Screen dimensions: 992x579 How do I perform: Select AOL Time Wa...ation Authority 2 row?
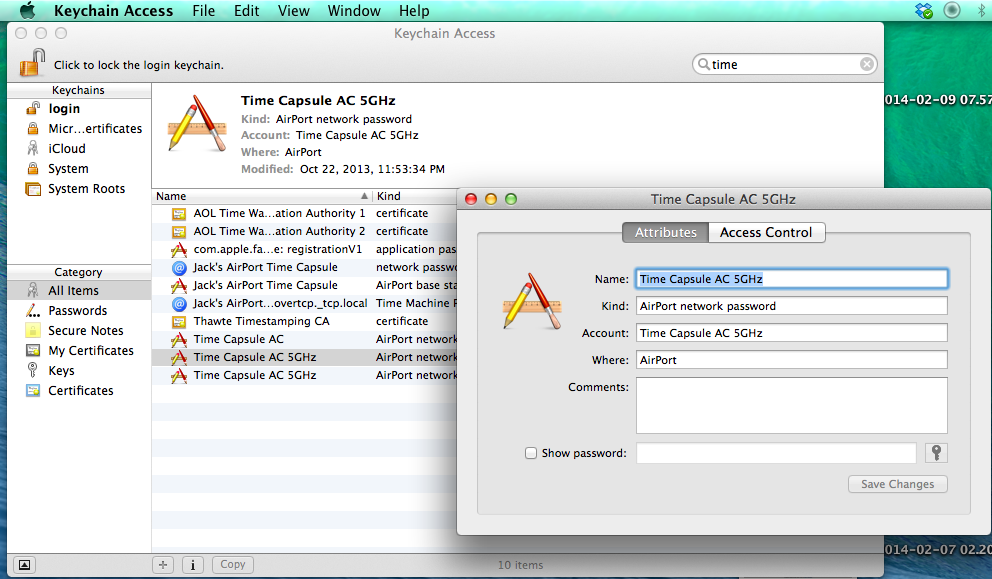point(304,231)
